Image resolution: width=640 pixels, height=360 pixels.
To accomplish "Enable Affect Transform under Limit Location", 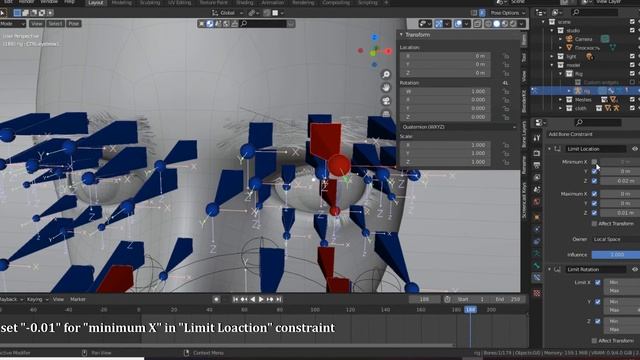I will 594,224.
